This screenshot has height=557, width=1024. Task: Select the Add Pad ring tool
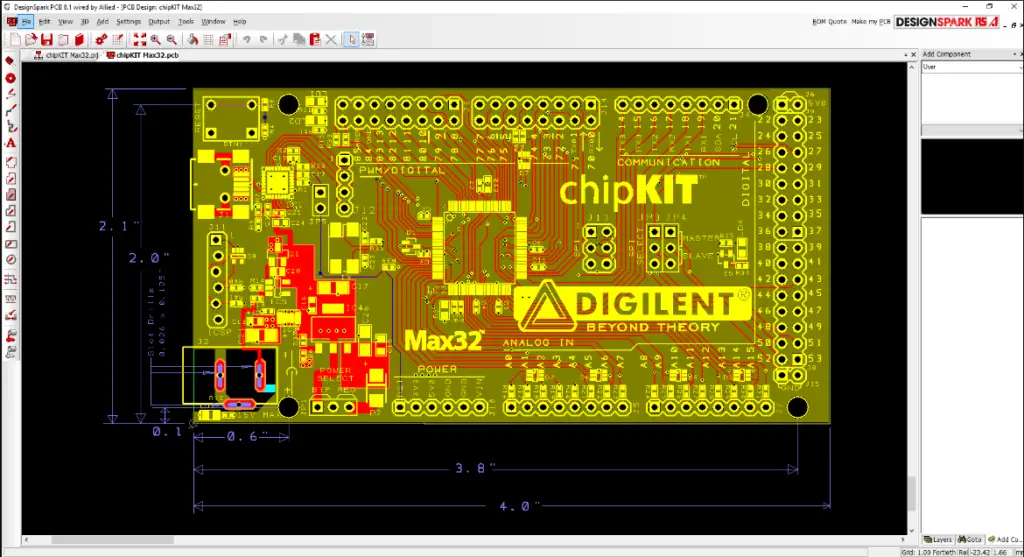pos(10,78)
